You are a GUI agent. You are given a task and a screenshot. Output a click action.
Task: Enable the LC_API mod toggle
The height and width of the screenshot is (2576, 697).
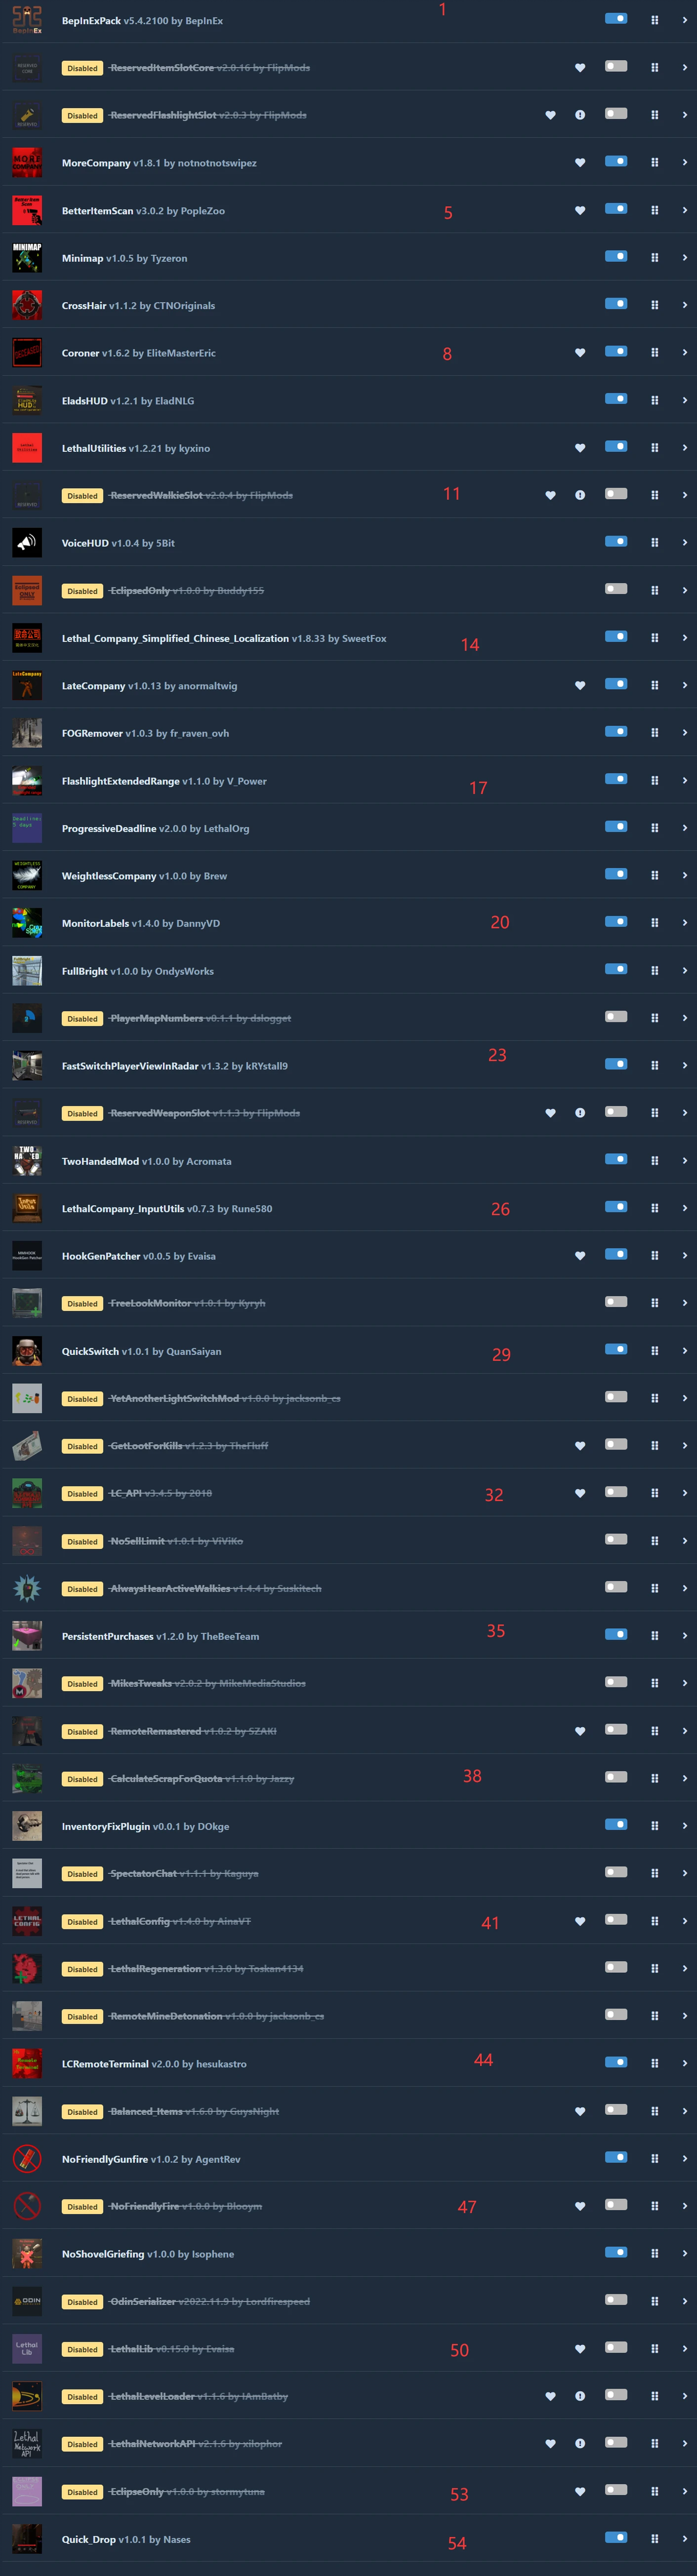(616, 1492)
